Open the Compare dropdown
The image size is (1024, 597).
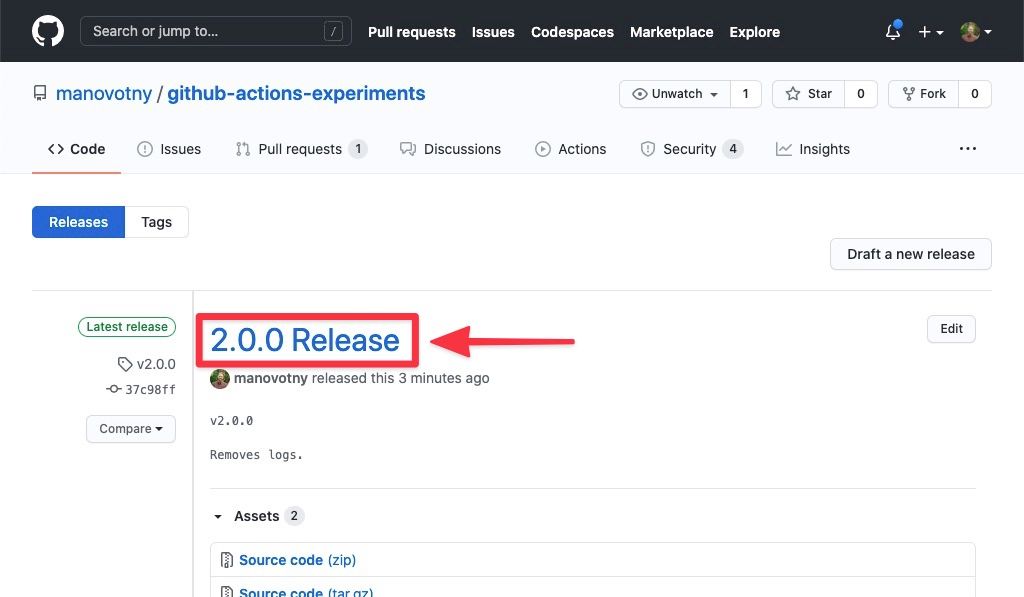click(x=131, y=428)
